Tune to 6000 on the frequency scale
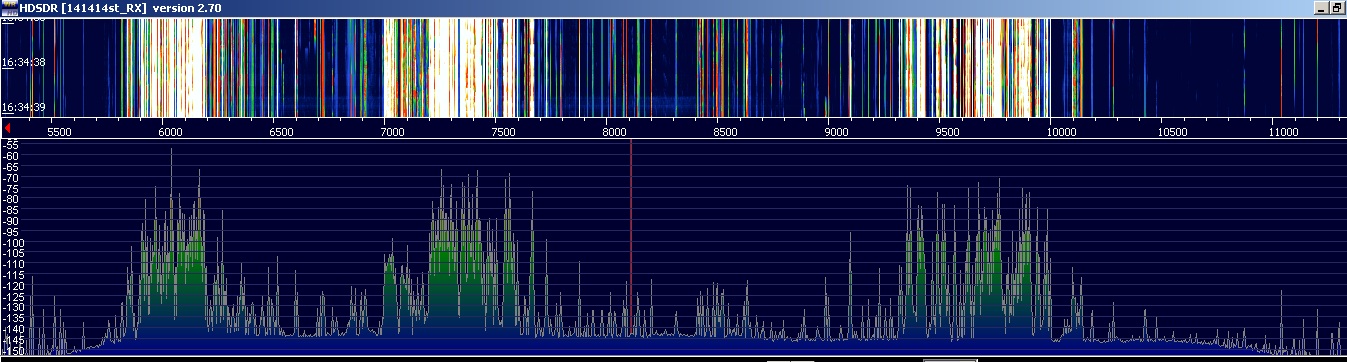The image size is (1347, 362). coord(171,131)
